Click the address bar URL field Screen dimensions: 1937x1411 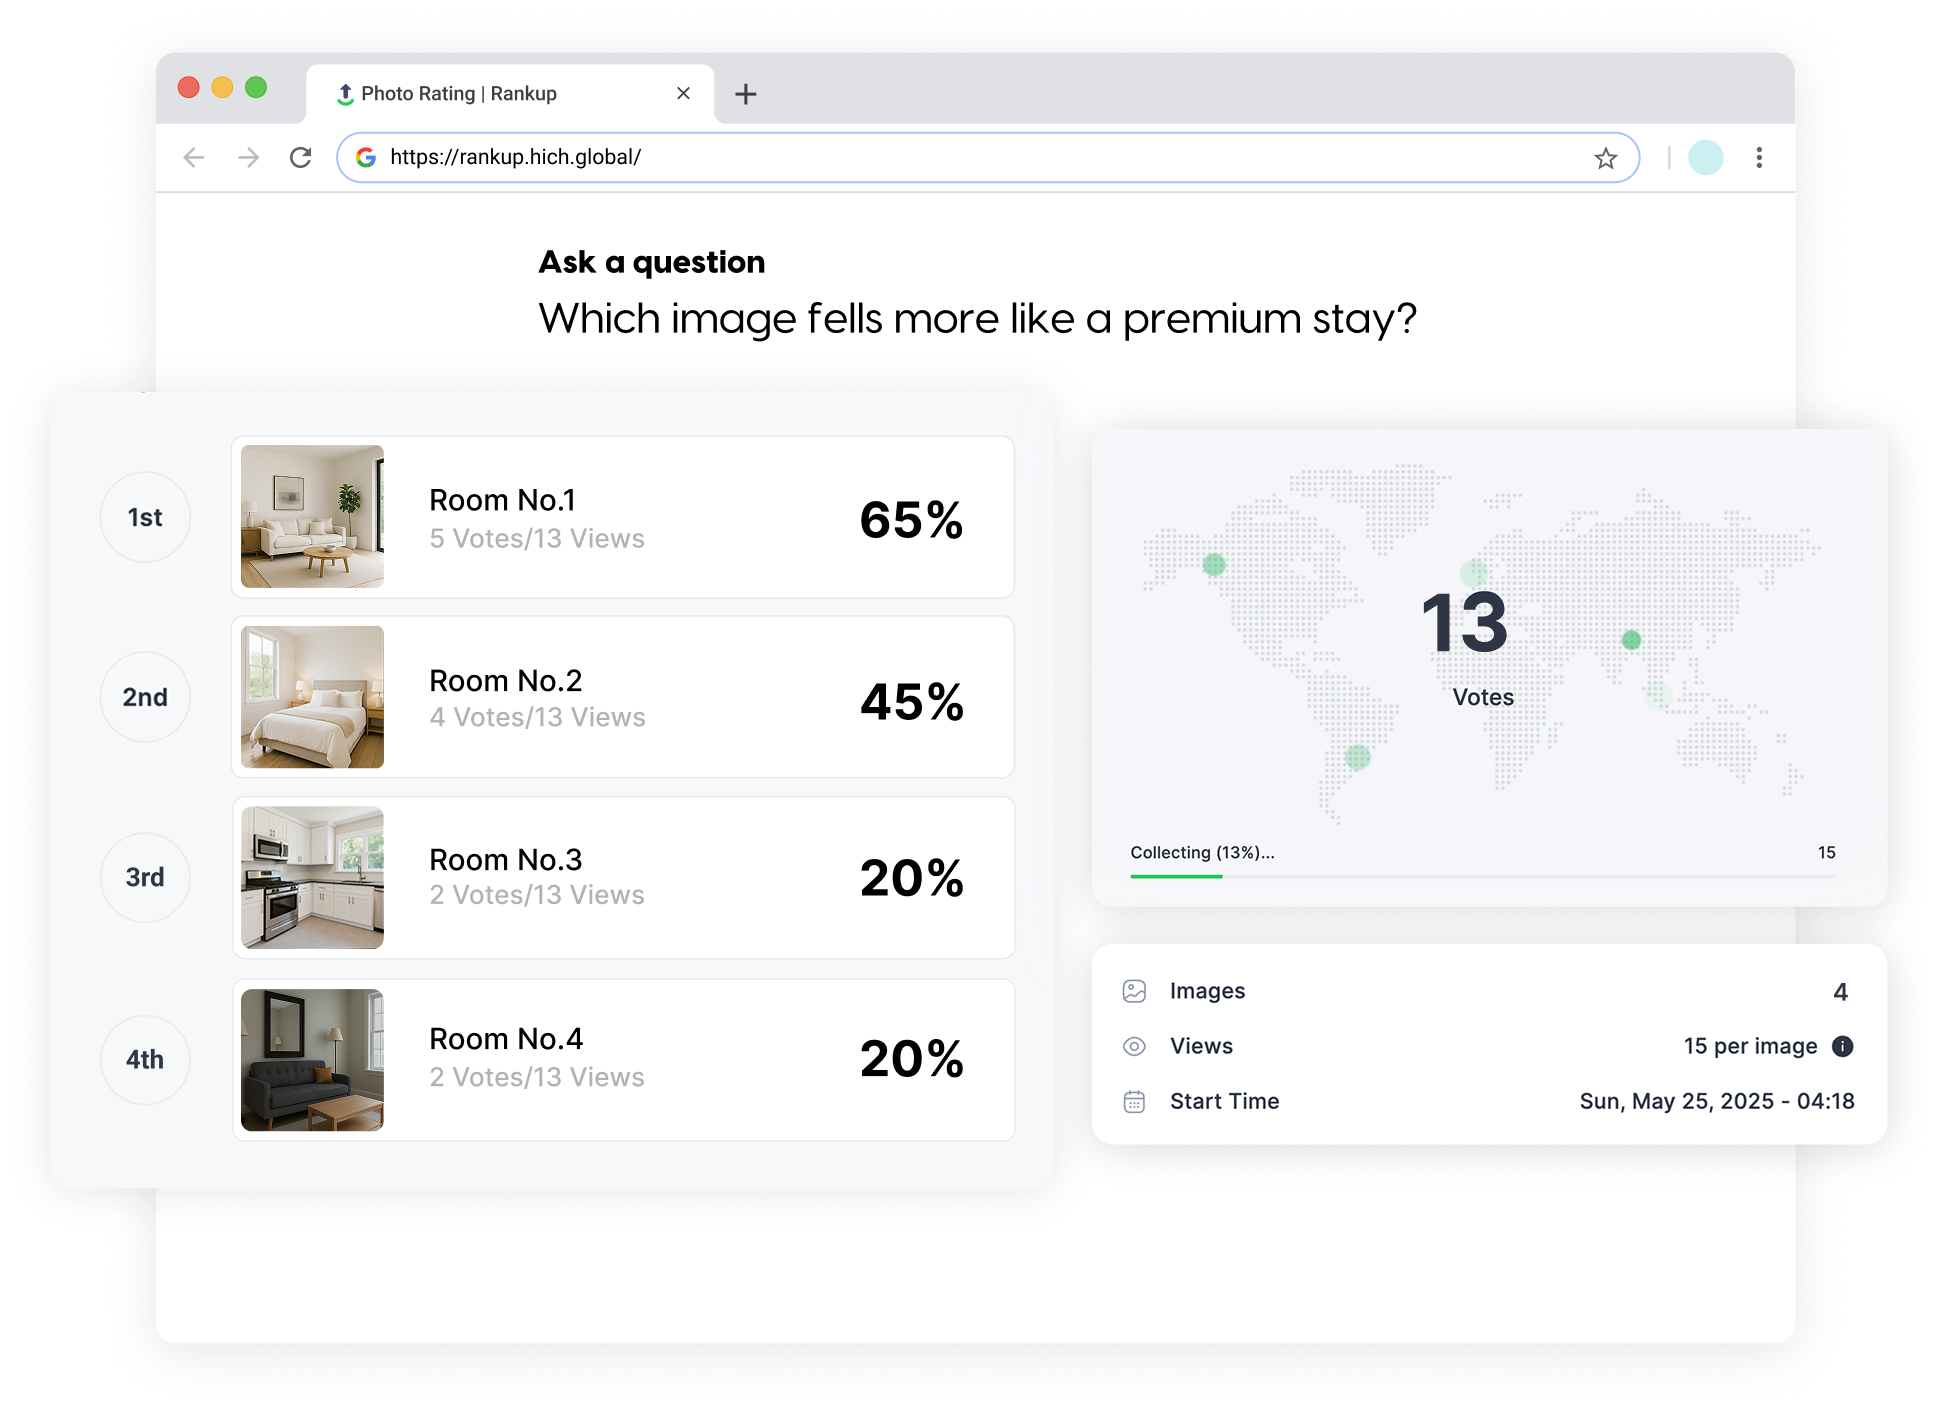pyautogui.click(x=987, y=157)
